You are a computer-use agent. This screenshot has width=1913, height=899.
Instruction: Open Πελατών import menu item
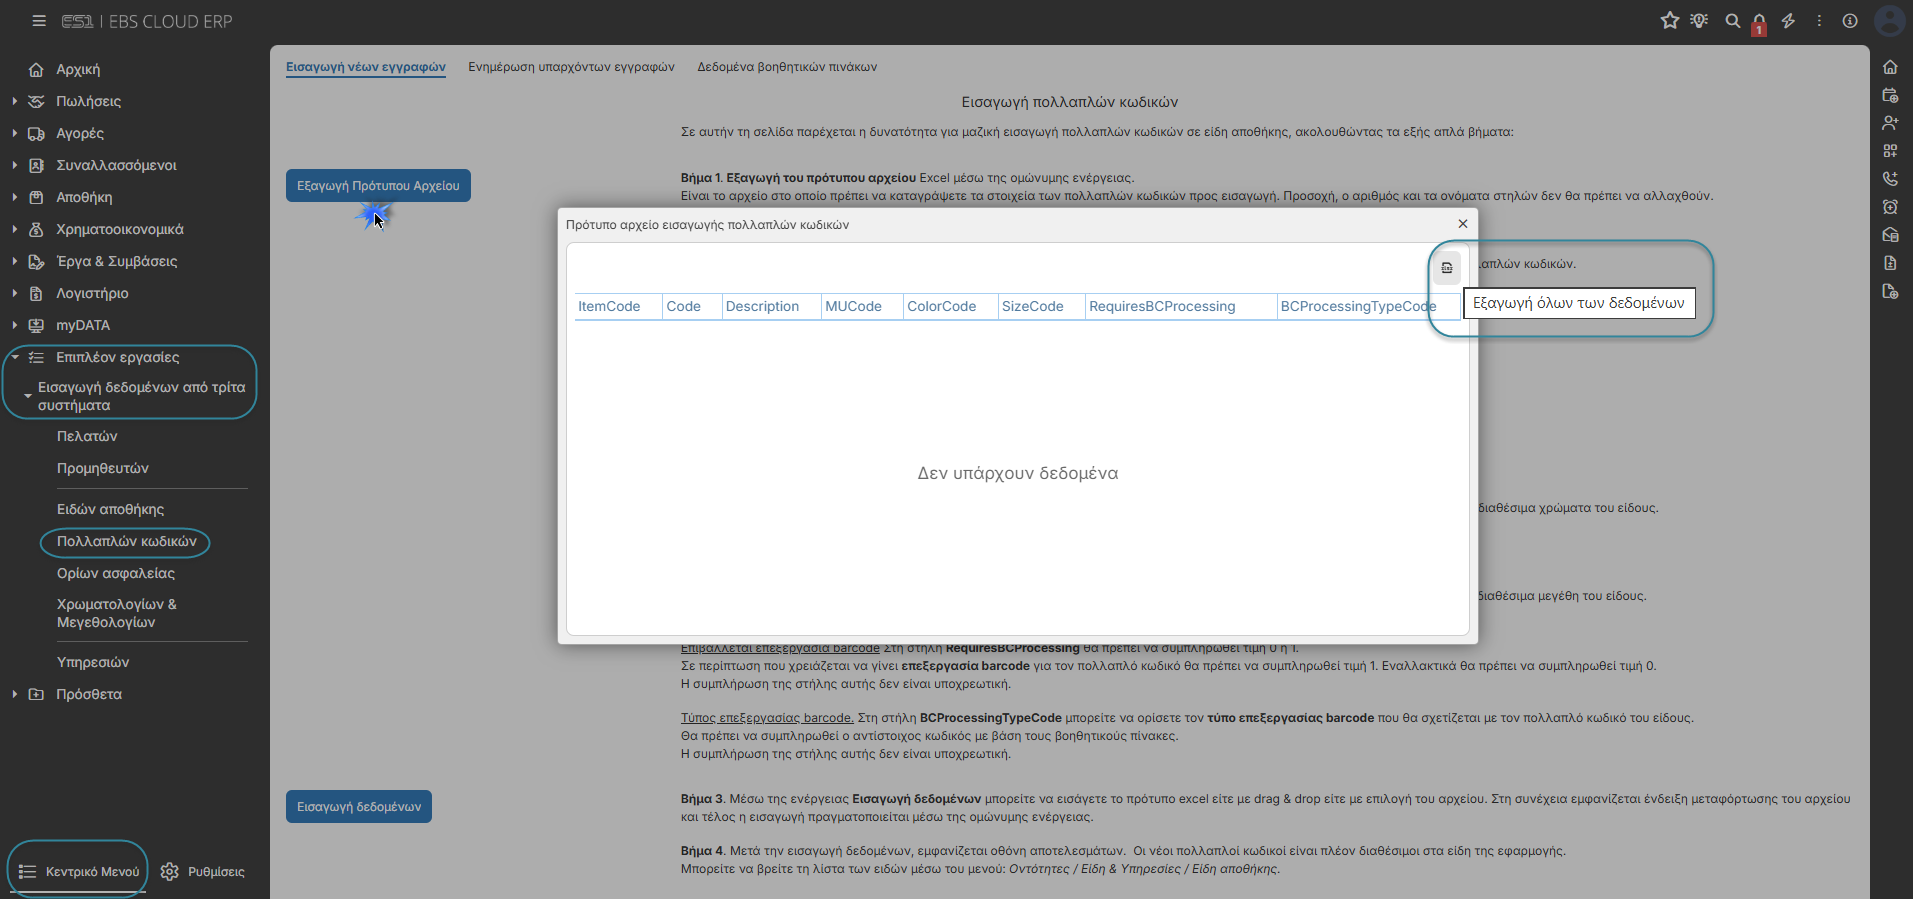tap(87, 436)
